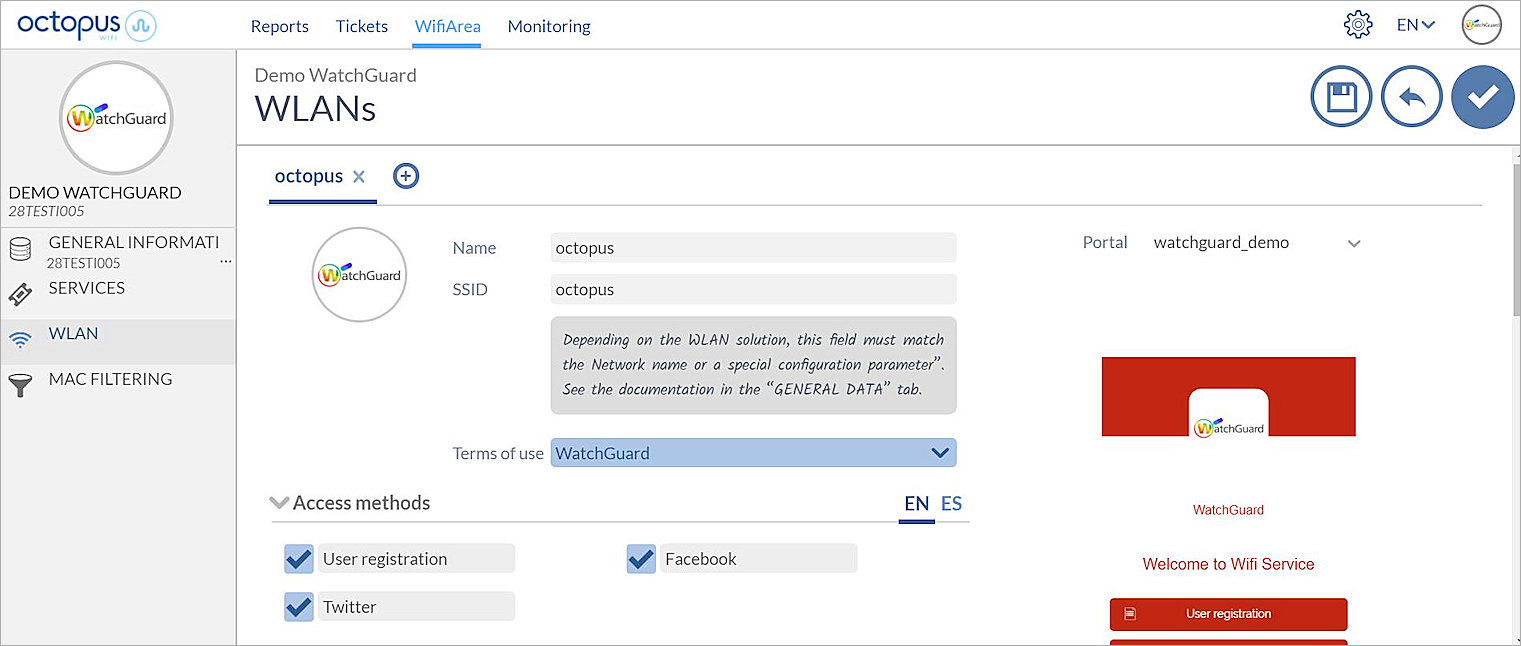Click the blue checkmark confirm icon
Viewport: 1521px width, 646px height.
click(1482, 97)
